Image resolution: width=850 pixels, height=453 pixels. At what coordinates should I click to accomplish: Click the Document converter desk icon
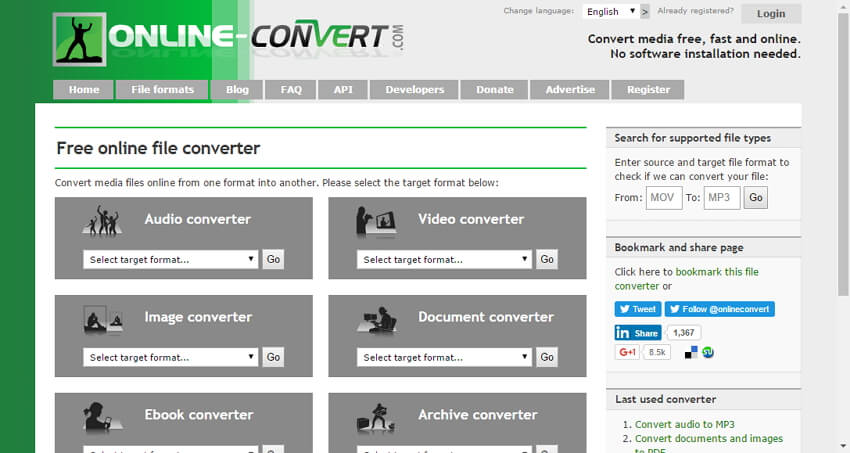tap(377, 320)
